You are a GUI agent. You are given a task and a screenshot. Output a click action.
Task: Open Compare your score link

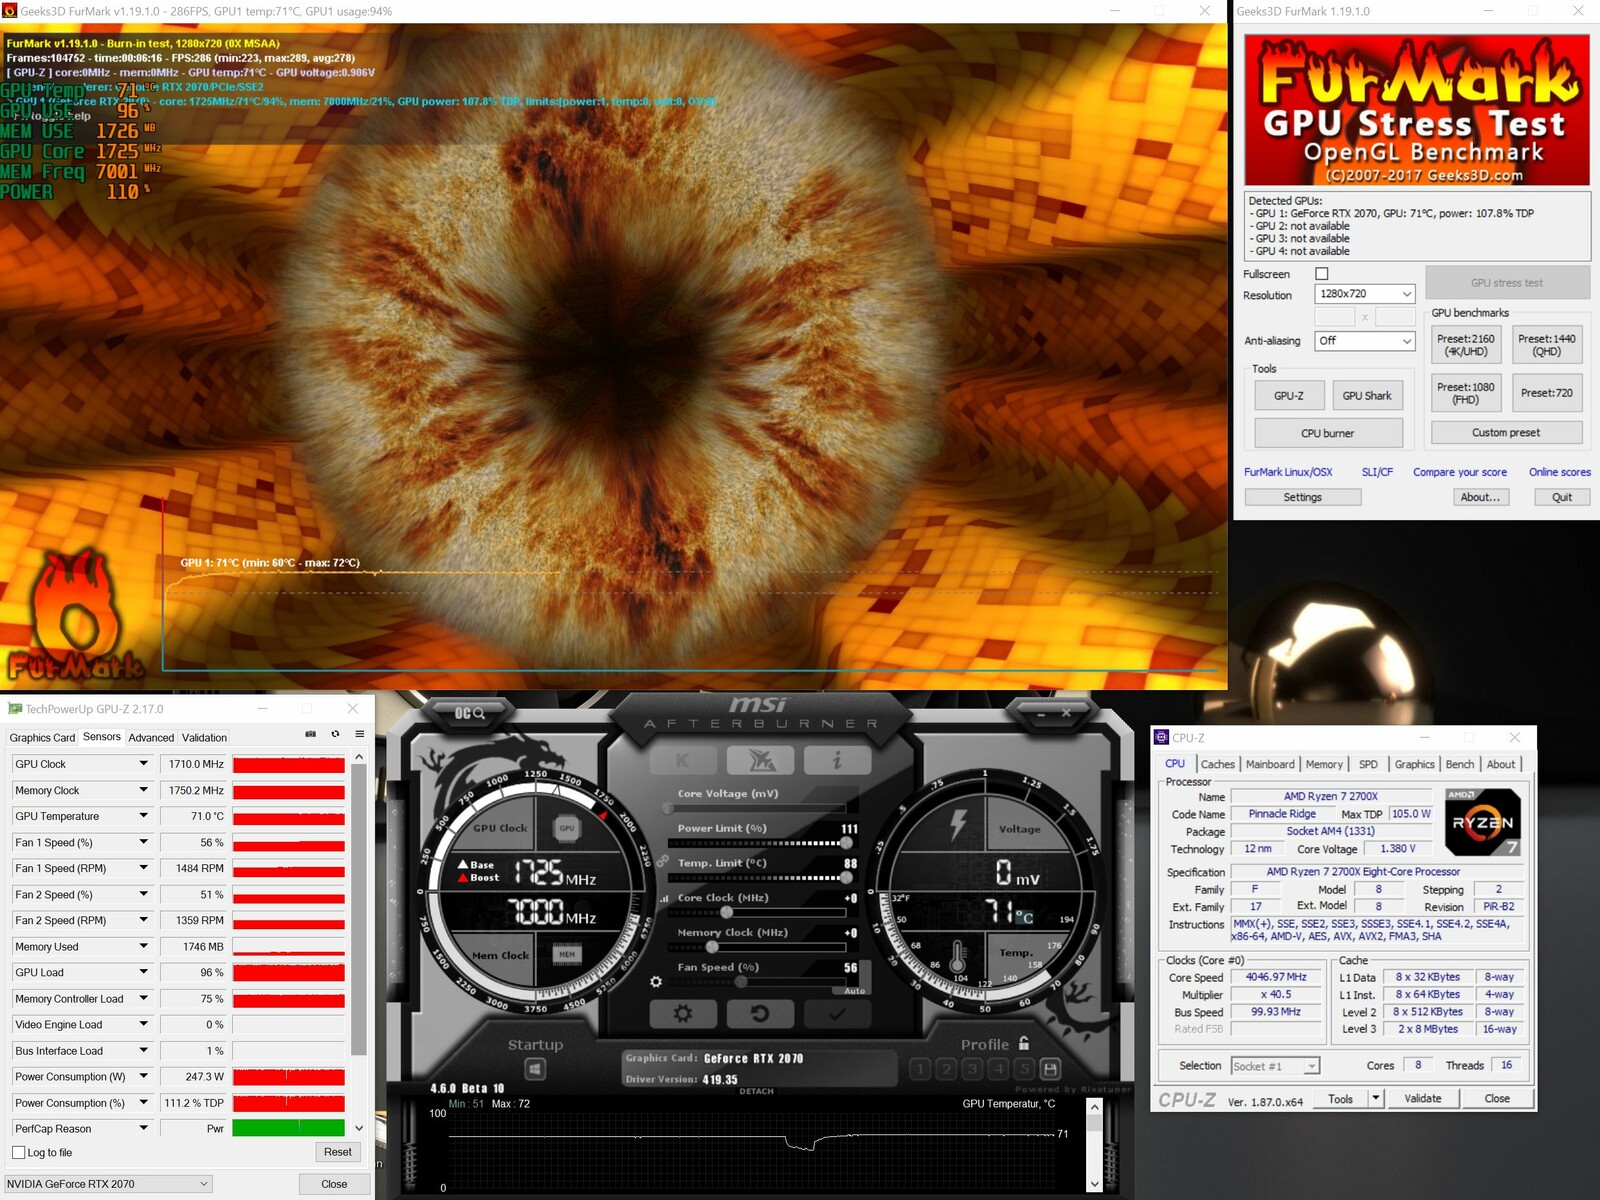pos(1460,472)
